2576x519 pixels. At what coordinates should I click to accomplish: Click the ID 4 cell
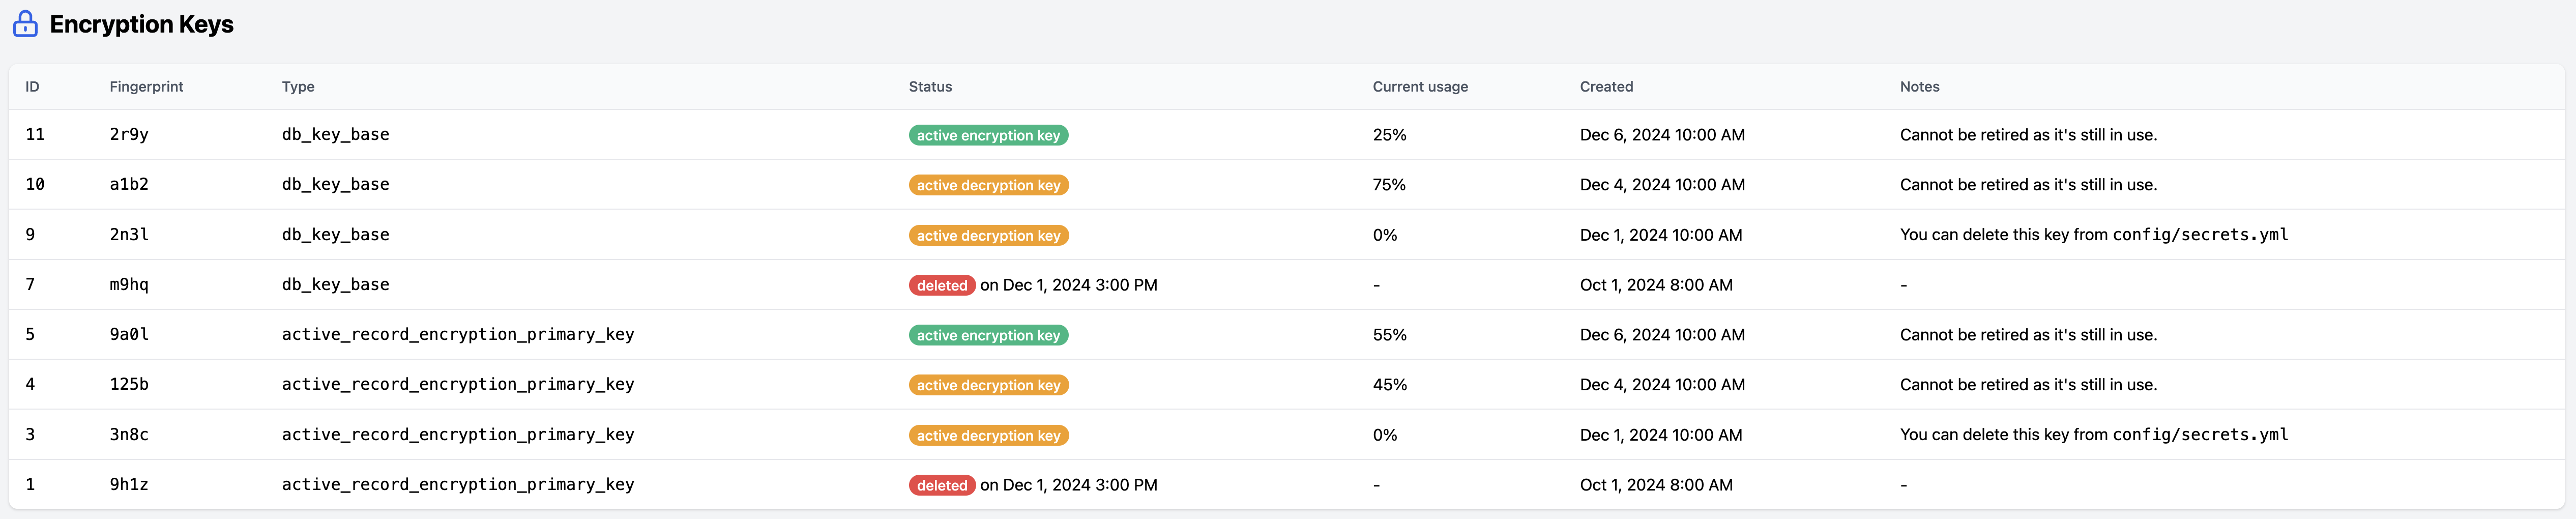(x=30, y=385)
